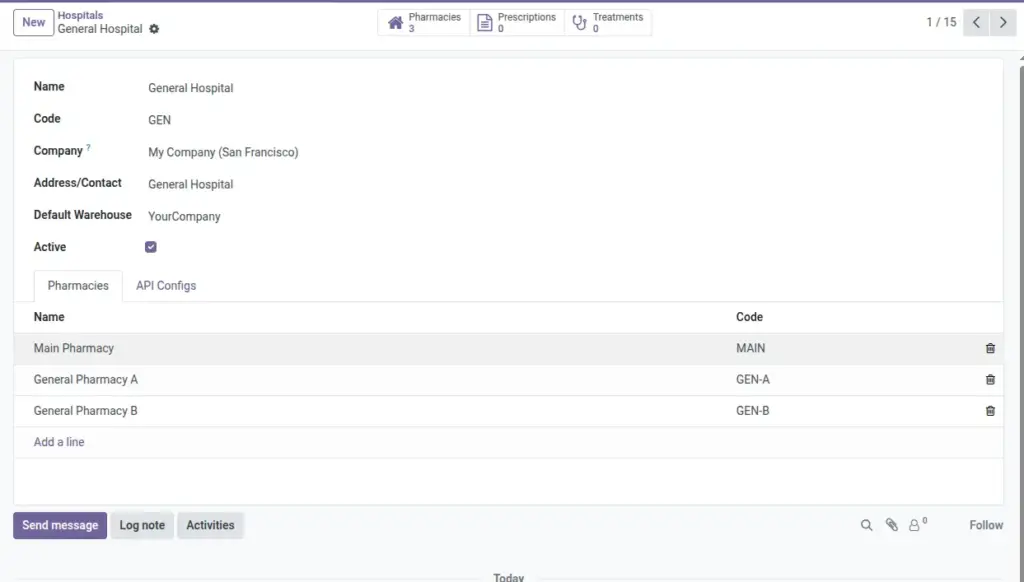Click Follow to follow this record
Image resolution: width=1024 pixels, height=582 pixels.
click(x=986, y=525)
